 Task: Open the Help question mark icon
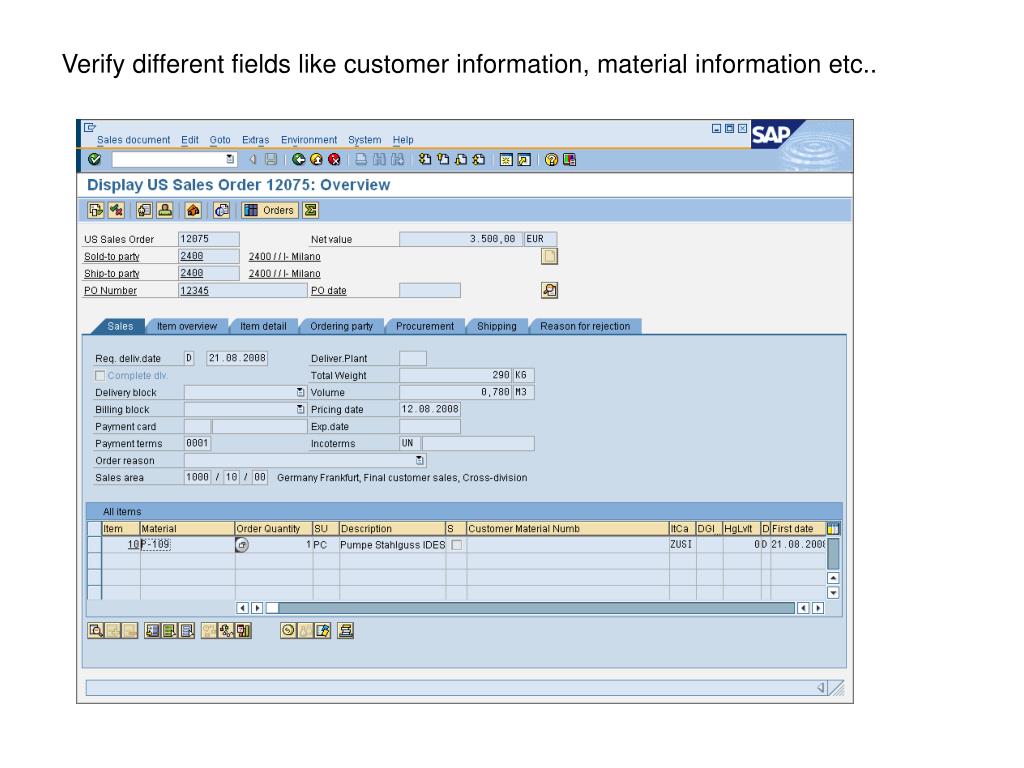[x=551, y=159]
